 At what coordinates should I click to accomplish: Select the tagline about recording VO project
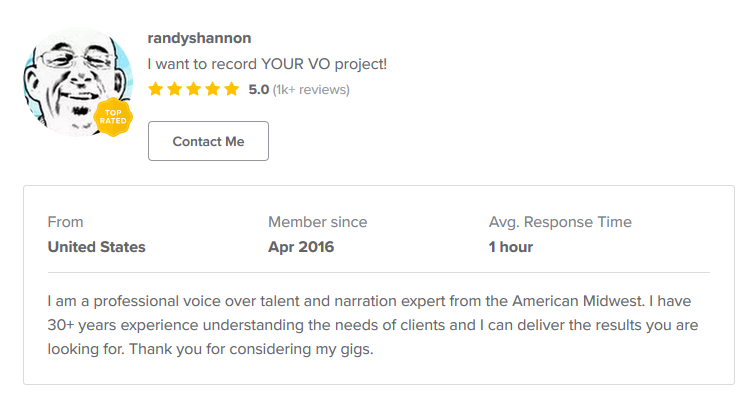point(267,64)
